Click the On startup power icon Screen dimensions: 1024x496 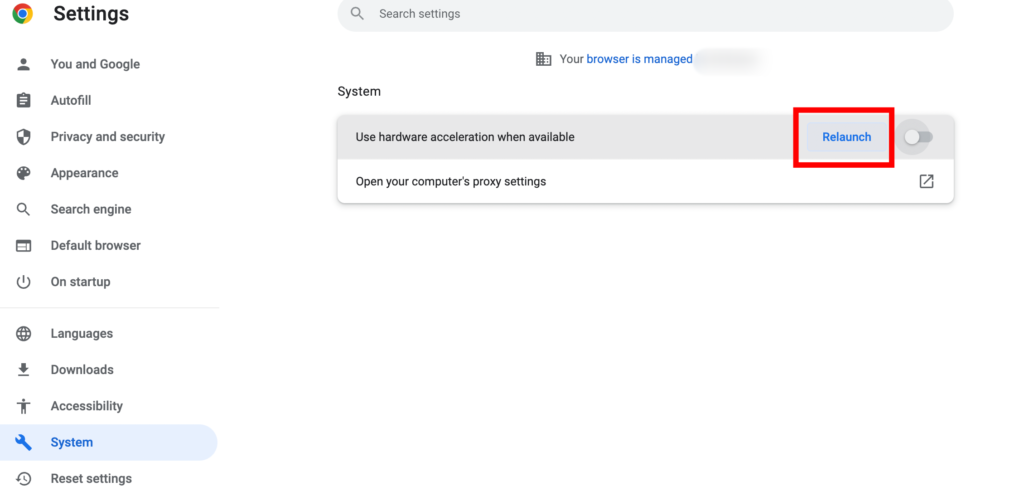[x=24, y=282]
